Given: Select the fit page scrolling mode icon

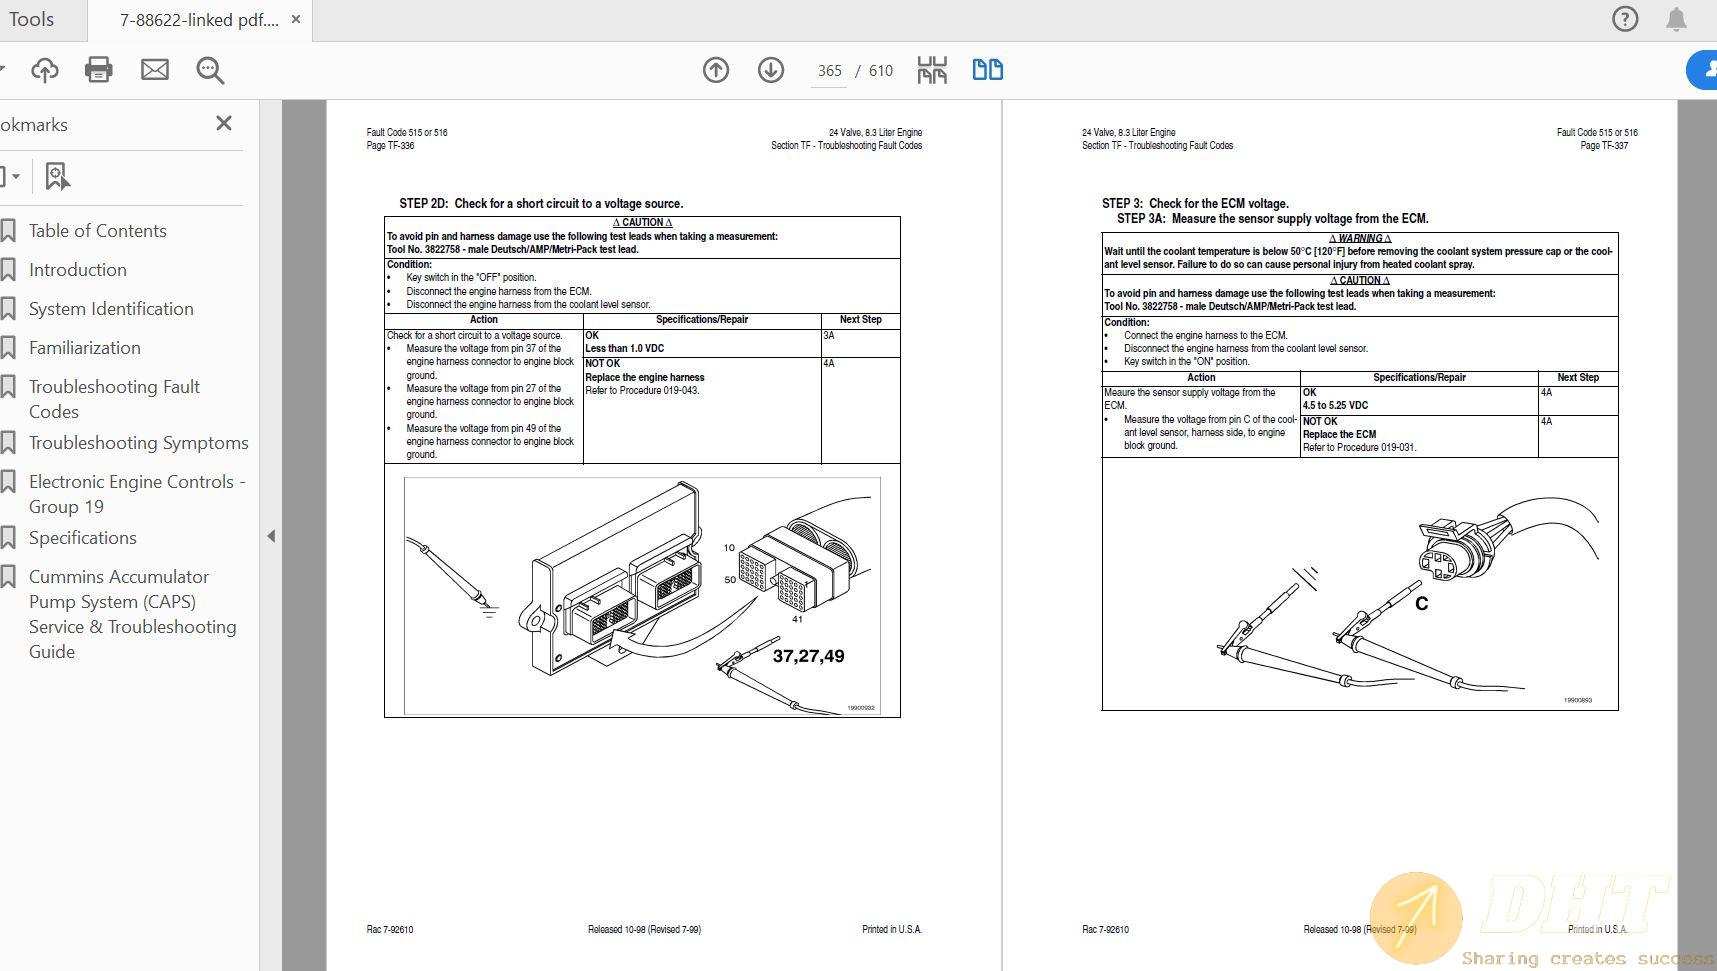Looking at the screenshot, I should pos(932,70).
